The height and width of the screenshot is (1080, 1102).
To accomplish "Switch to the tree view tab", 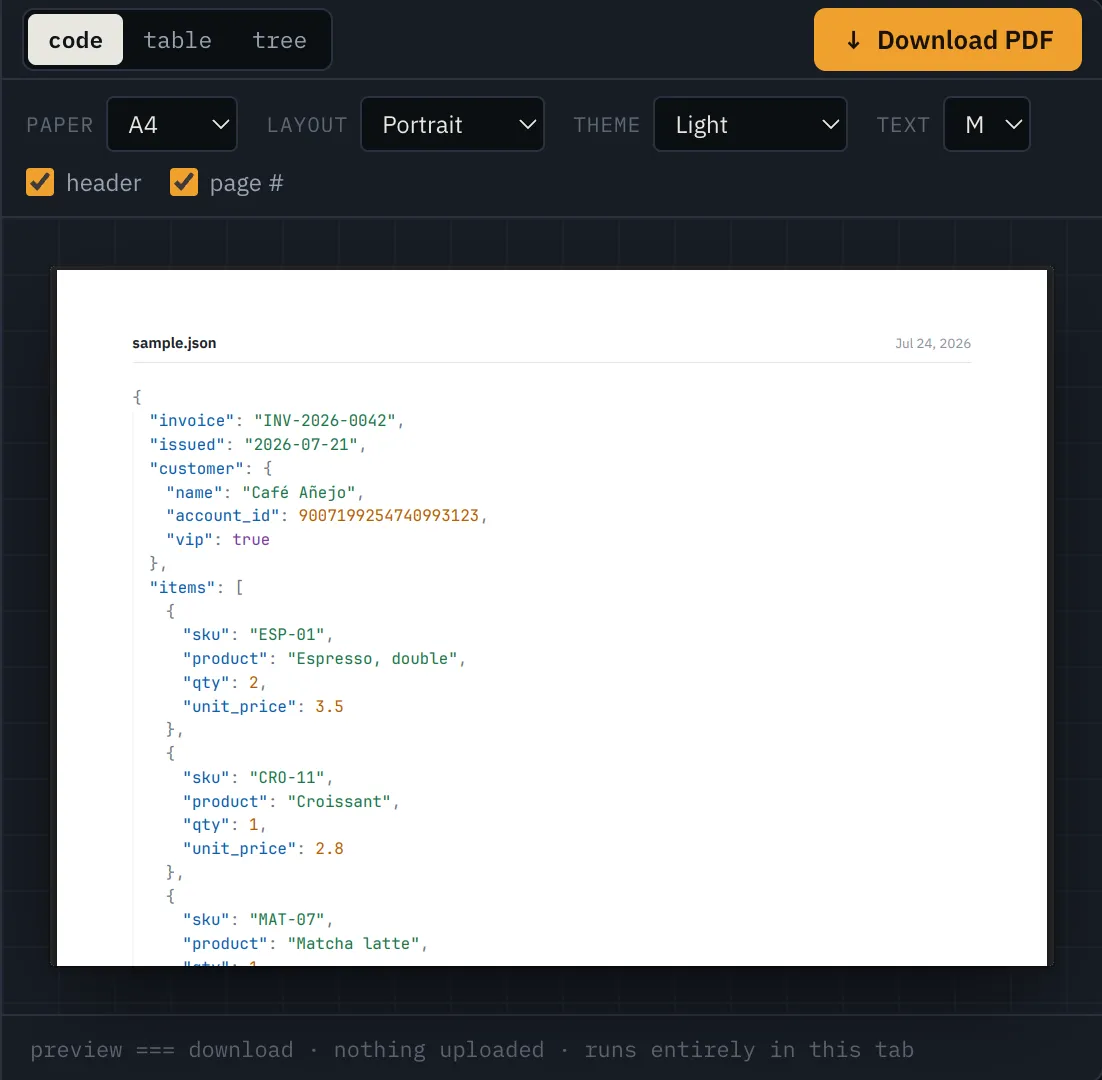I will (279, 40).
